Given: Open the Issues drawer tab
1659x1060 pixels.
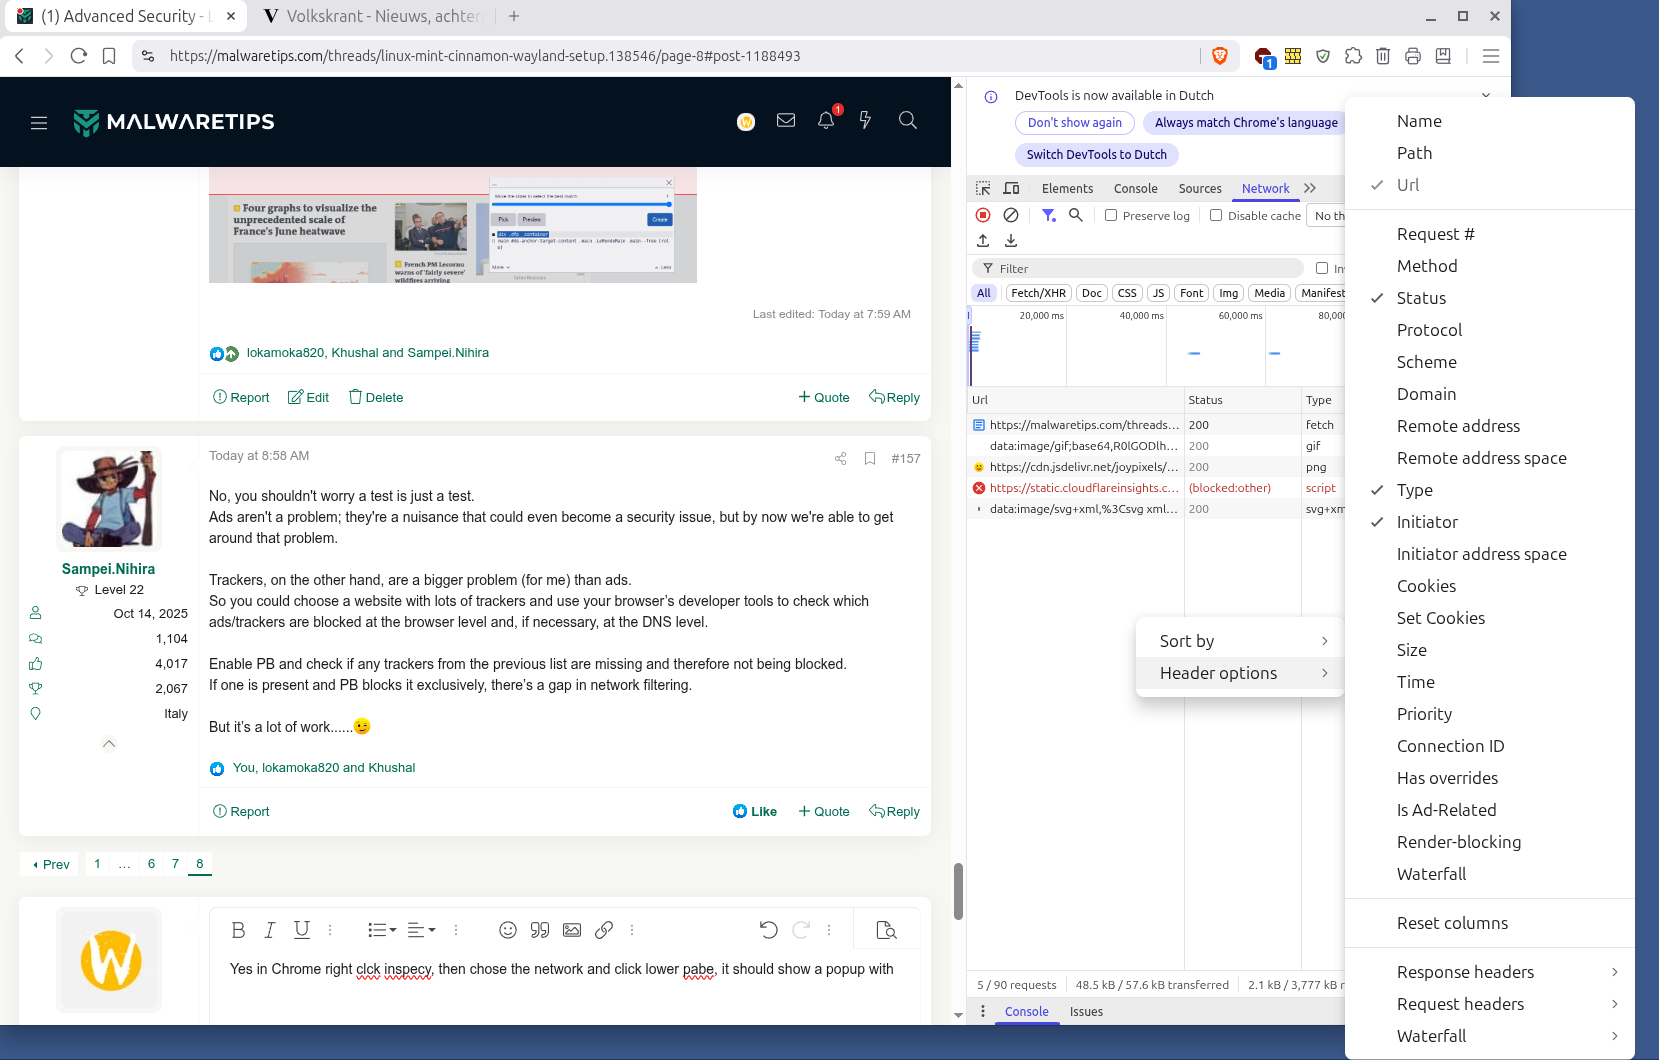Looking at the screenshot, I should (1086, 1012).
